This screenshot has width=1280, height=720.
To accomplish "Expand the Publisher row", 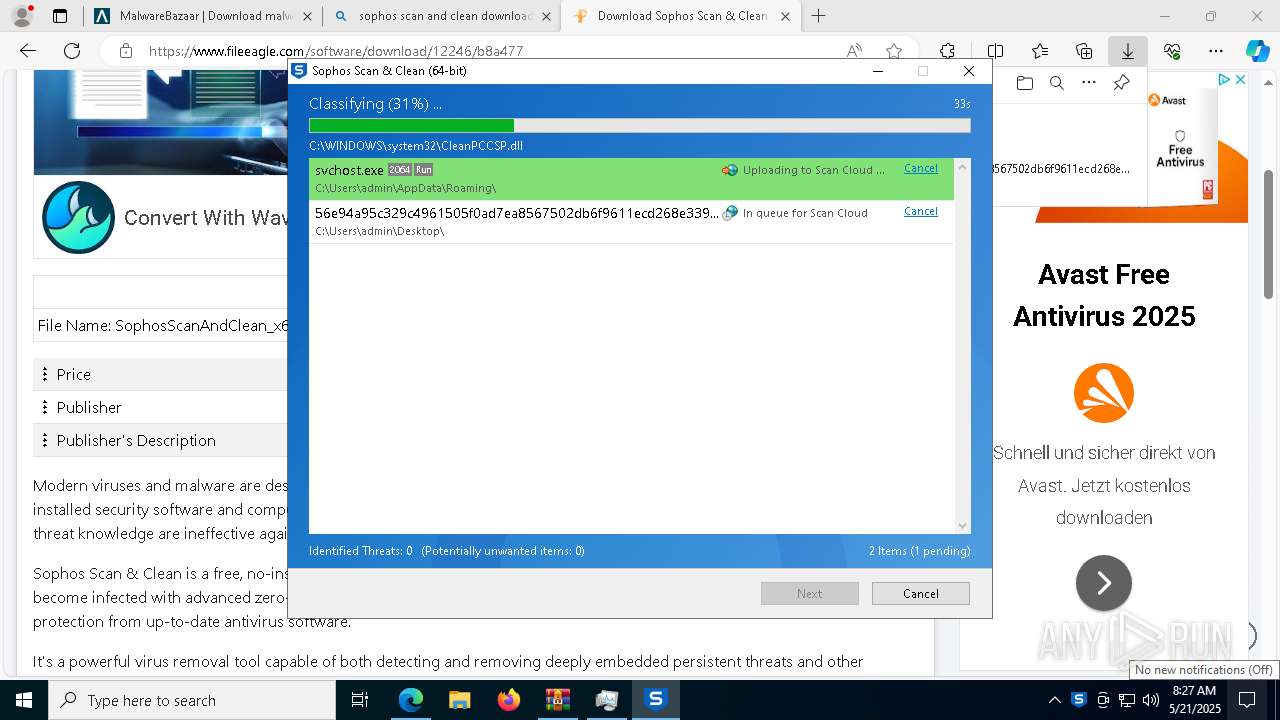I will pyautogui.click(x=160, y=407).
